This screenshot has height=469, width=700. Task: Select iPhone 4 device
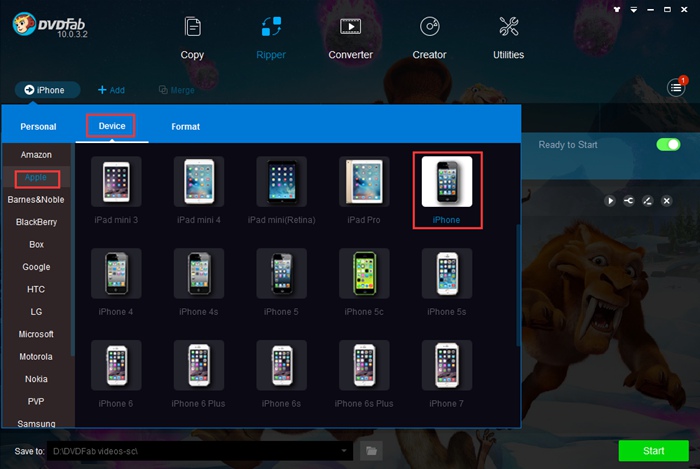[x=116, y=282]
